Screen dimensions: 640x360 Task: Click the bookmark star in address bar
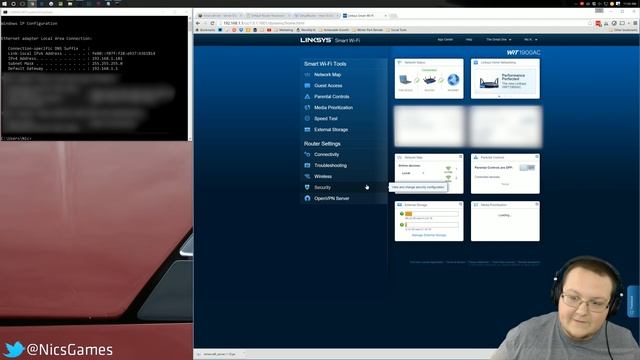pos(590,23)
